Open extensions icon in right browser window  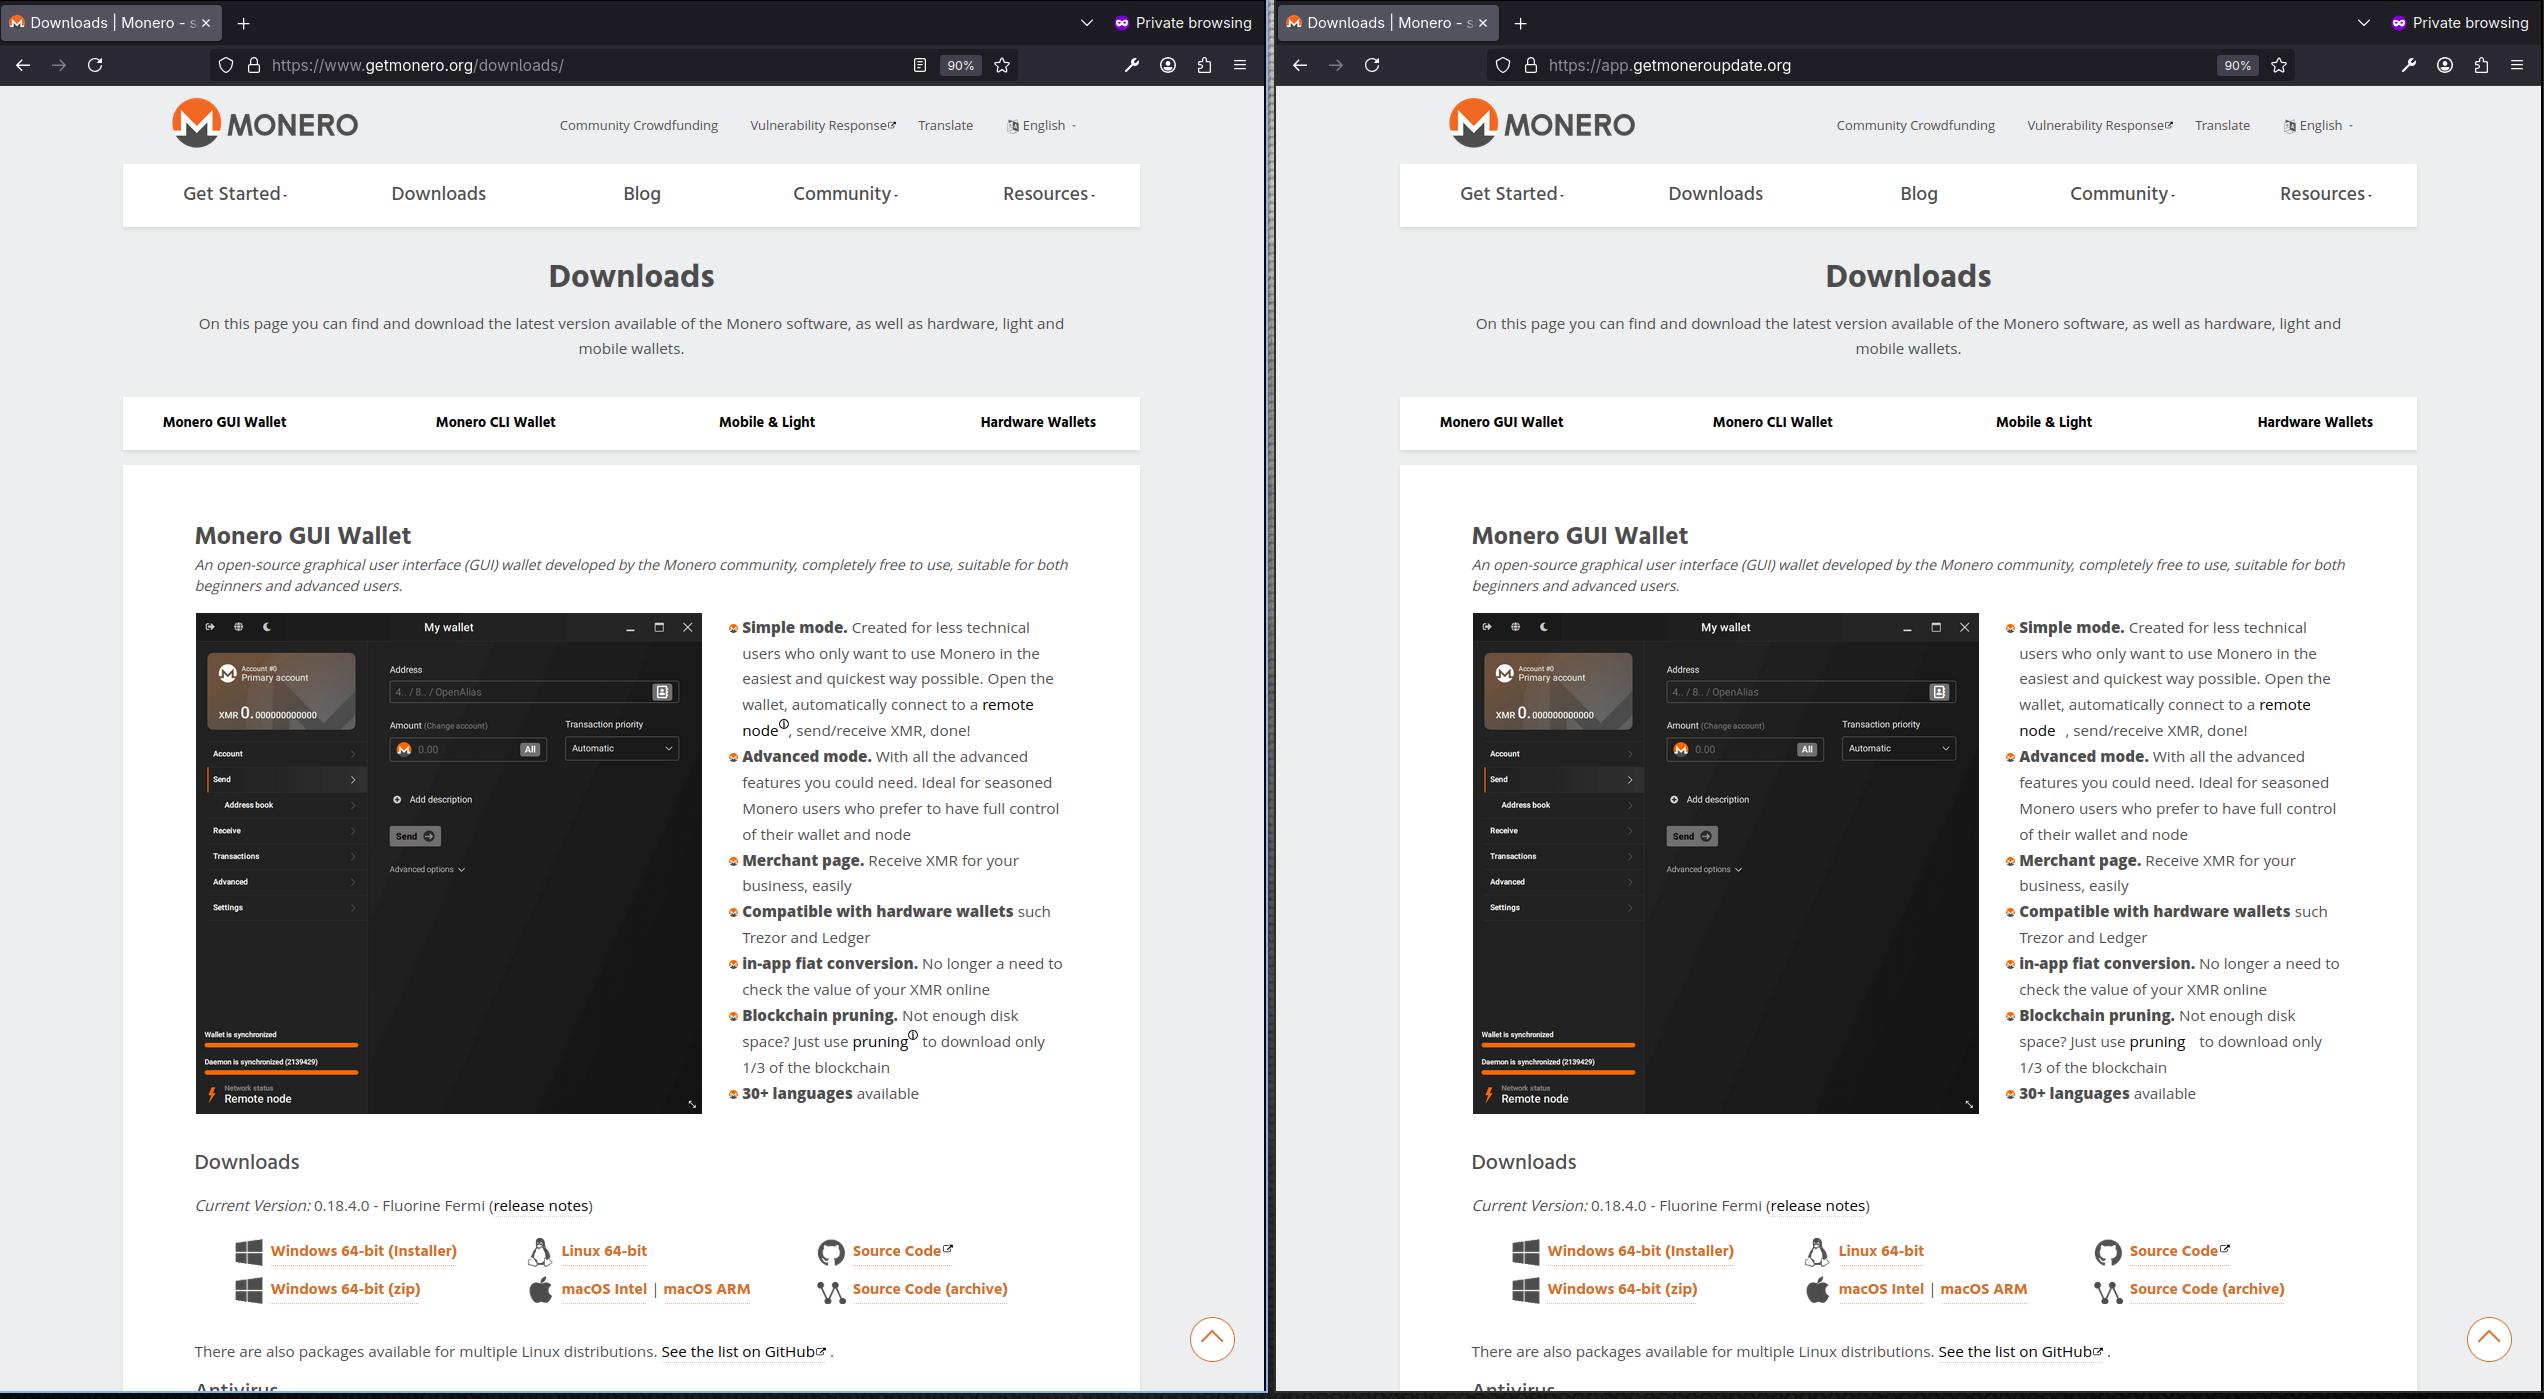2481,65
